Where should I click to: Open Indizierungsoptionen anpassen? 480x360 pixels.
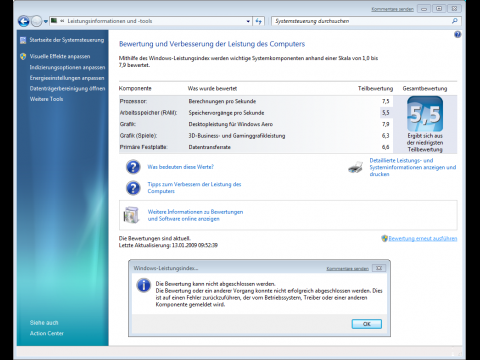pos(67,67)
